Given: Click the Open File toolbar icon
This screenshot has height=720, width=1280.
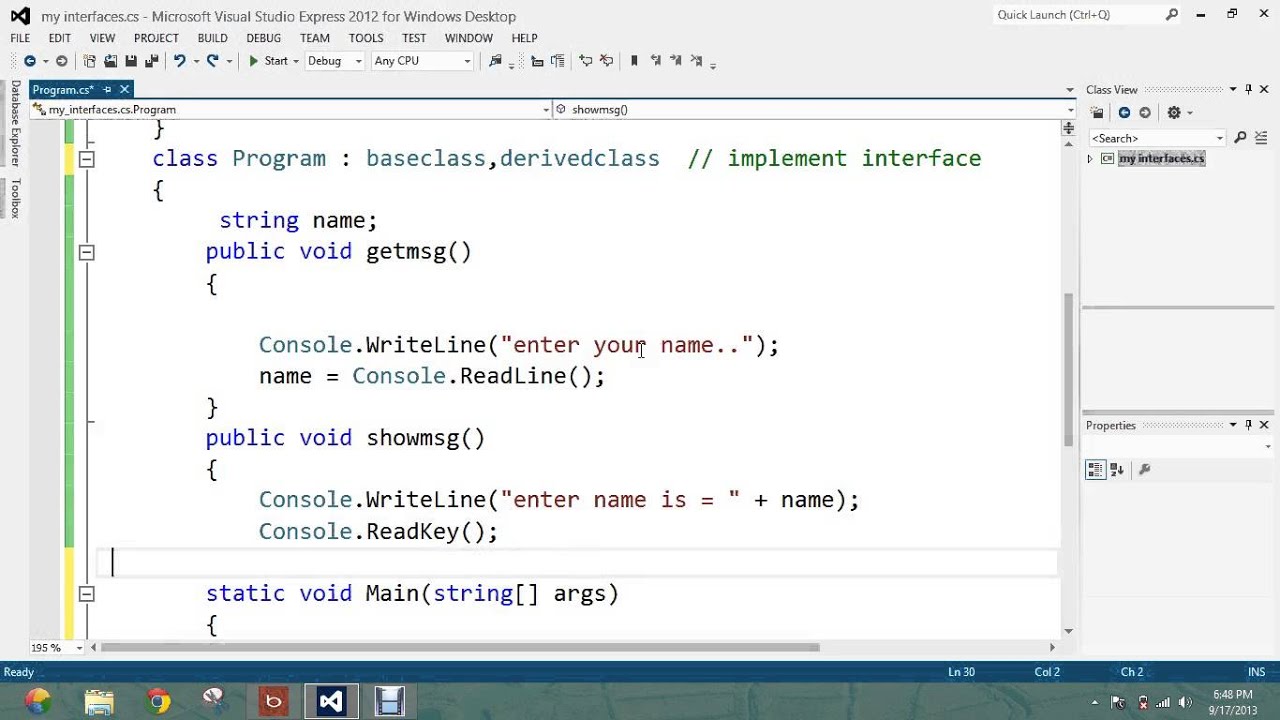Looking at the screenshot, I should 110,61.
